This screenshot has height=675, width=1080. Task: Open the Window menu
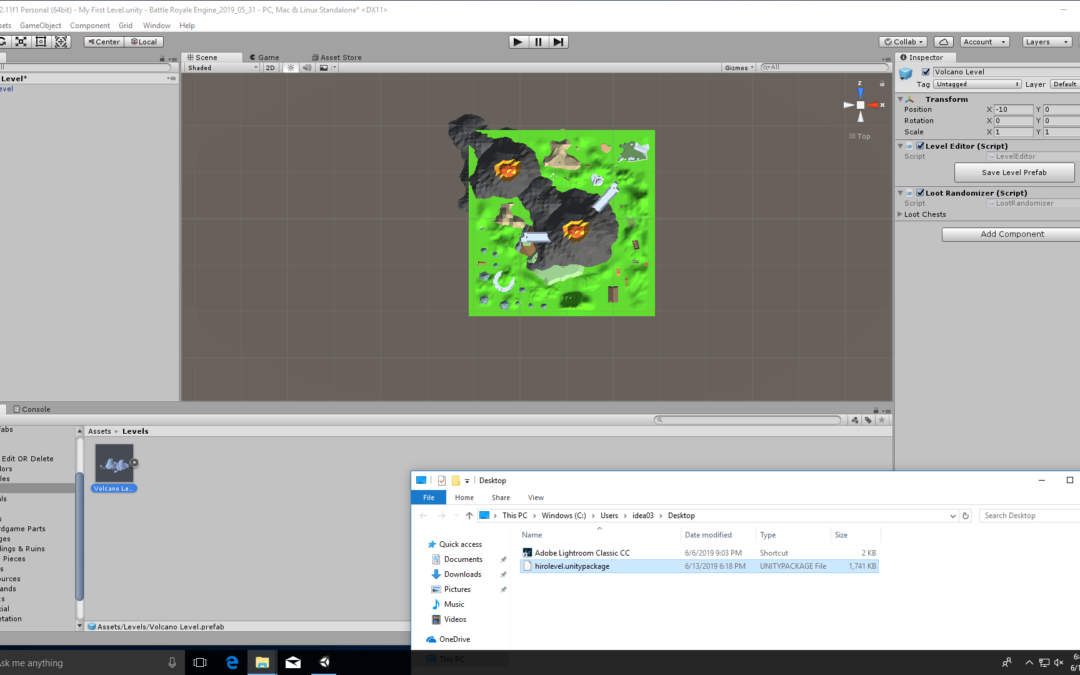[x=156, y=25]
